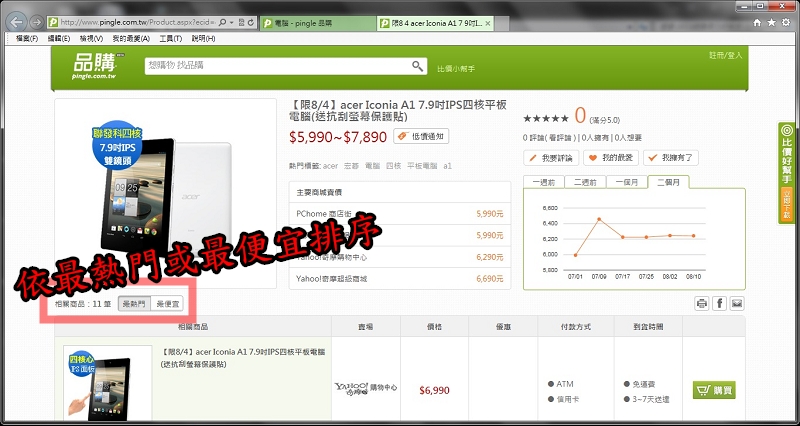Open the address bar dropdown arrow
Viewport: 800px width, 426px height.
tap(232, 23)
